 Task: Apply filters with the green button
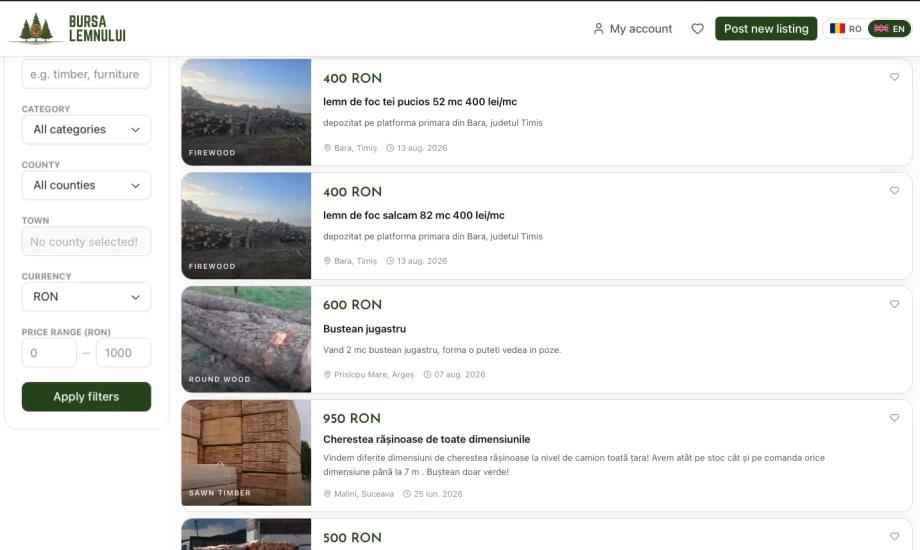click(x=86, y=397)
